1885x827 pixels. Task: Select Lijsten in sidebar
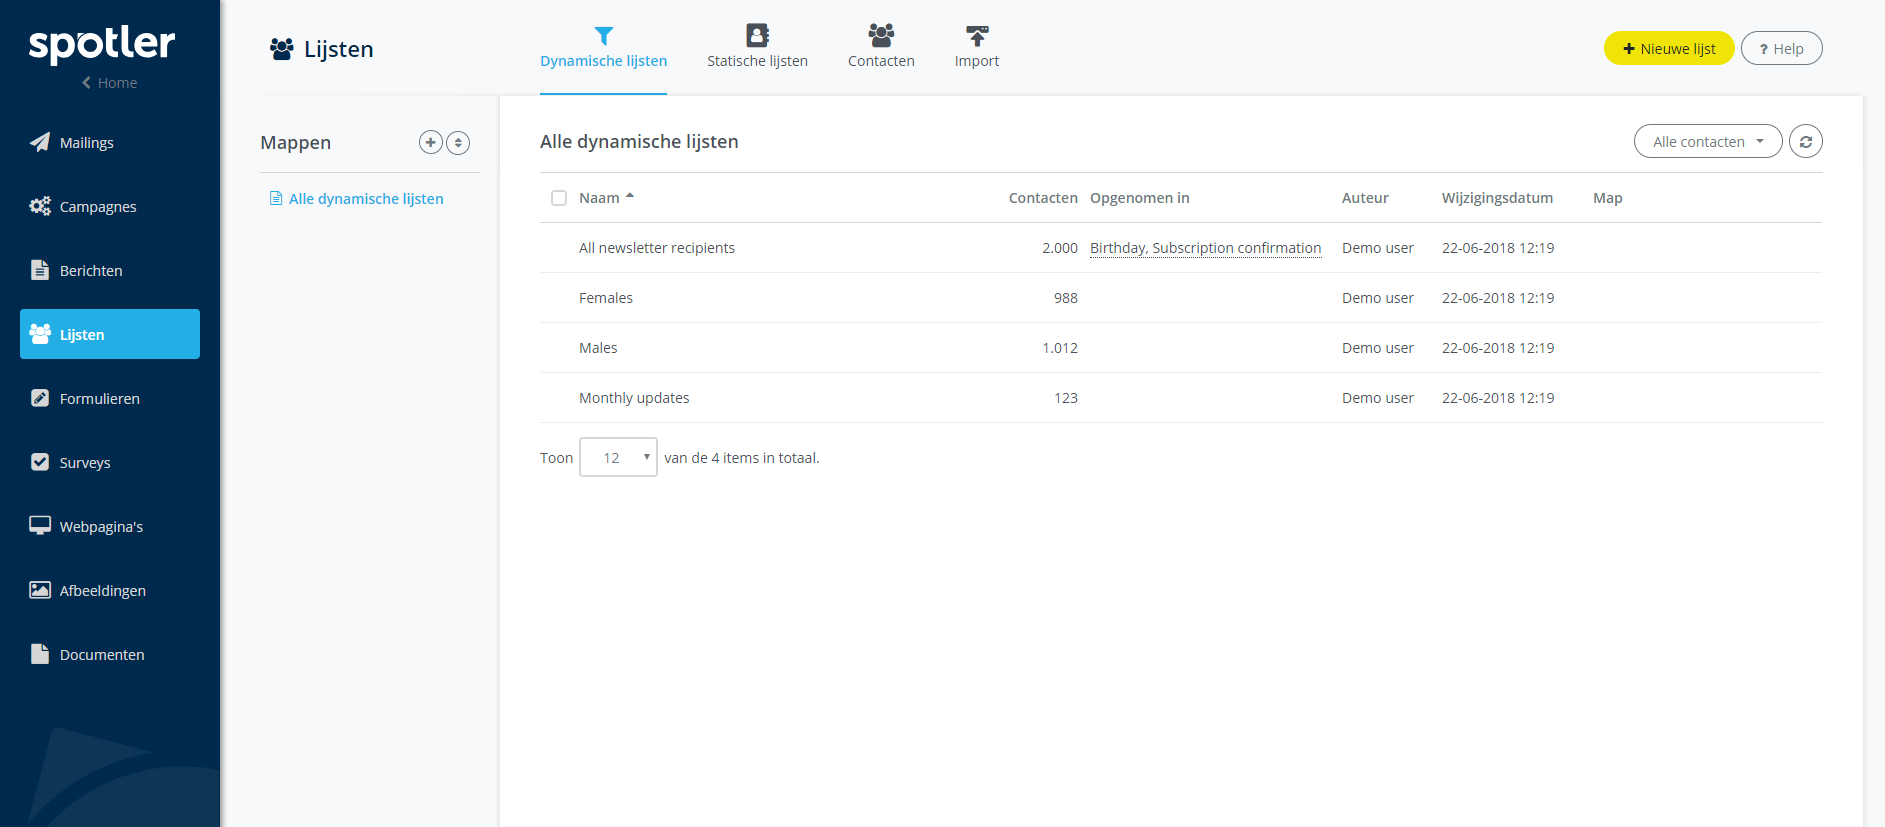pos(110,334)
